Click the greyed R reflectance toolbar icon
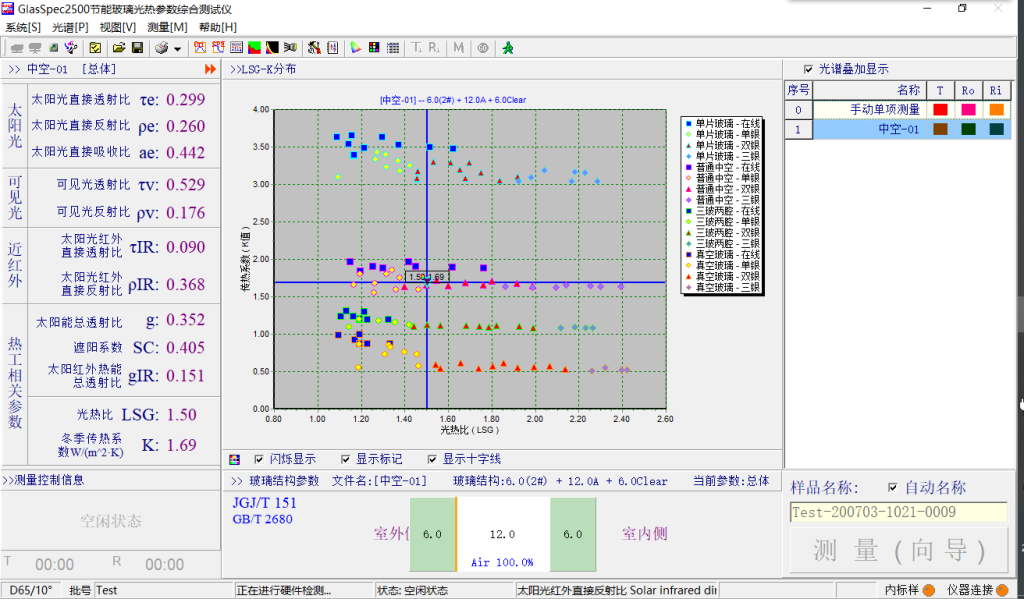This screenshot has height=599, width=1024. click(434, 48)
